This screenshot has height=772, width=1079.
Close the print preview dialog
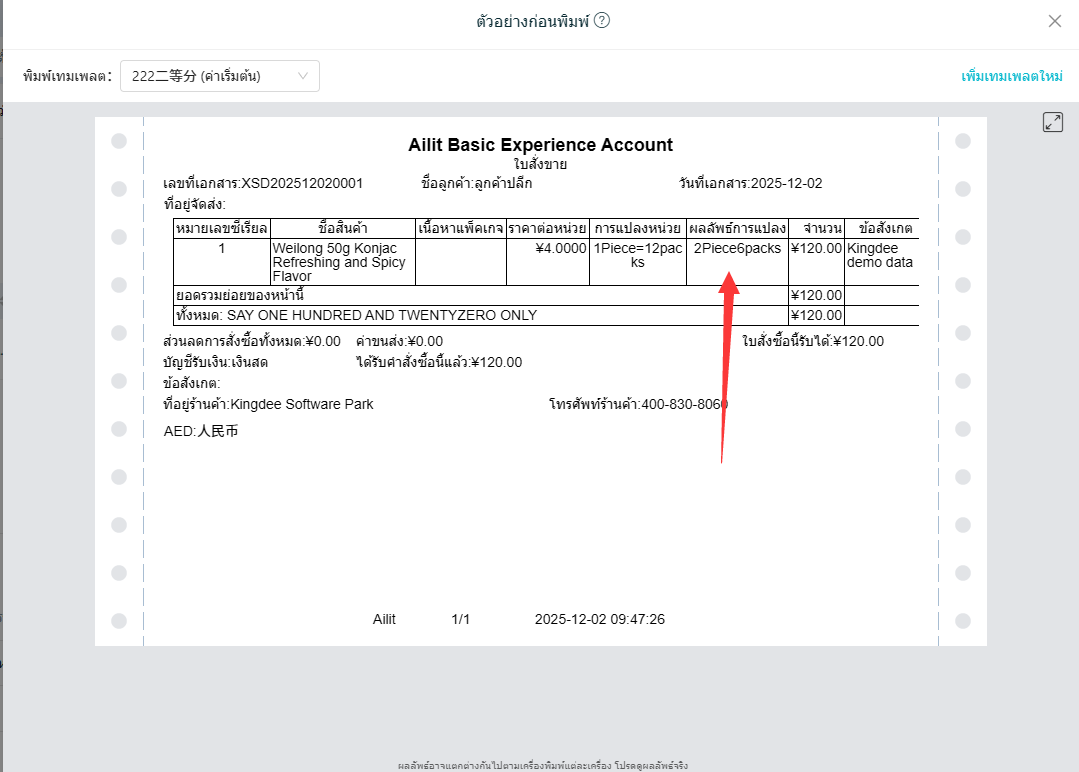point(1054,21)
